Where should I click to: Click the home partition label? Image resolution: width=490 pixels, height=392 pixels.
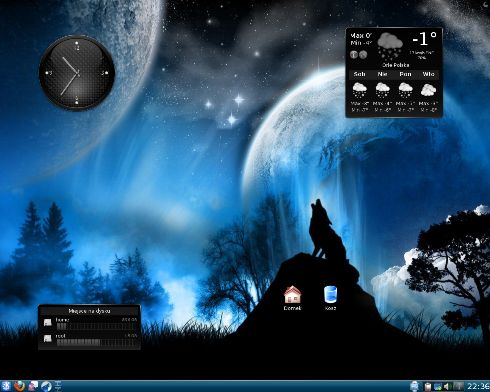[62, 320]
